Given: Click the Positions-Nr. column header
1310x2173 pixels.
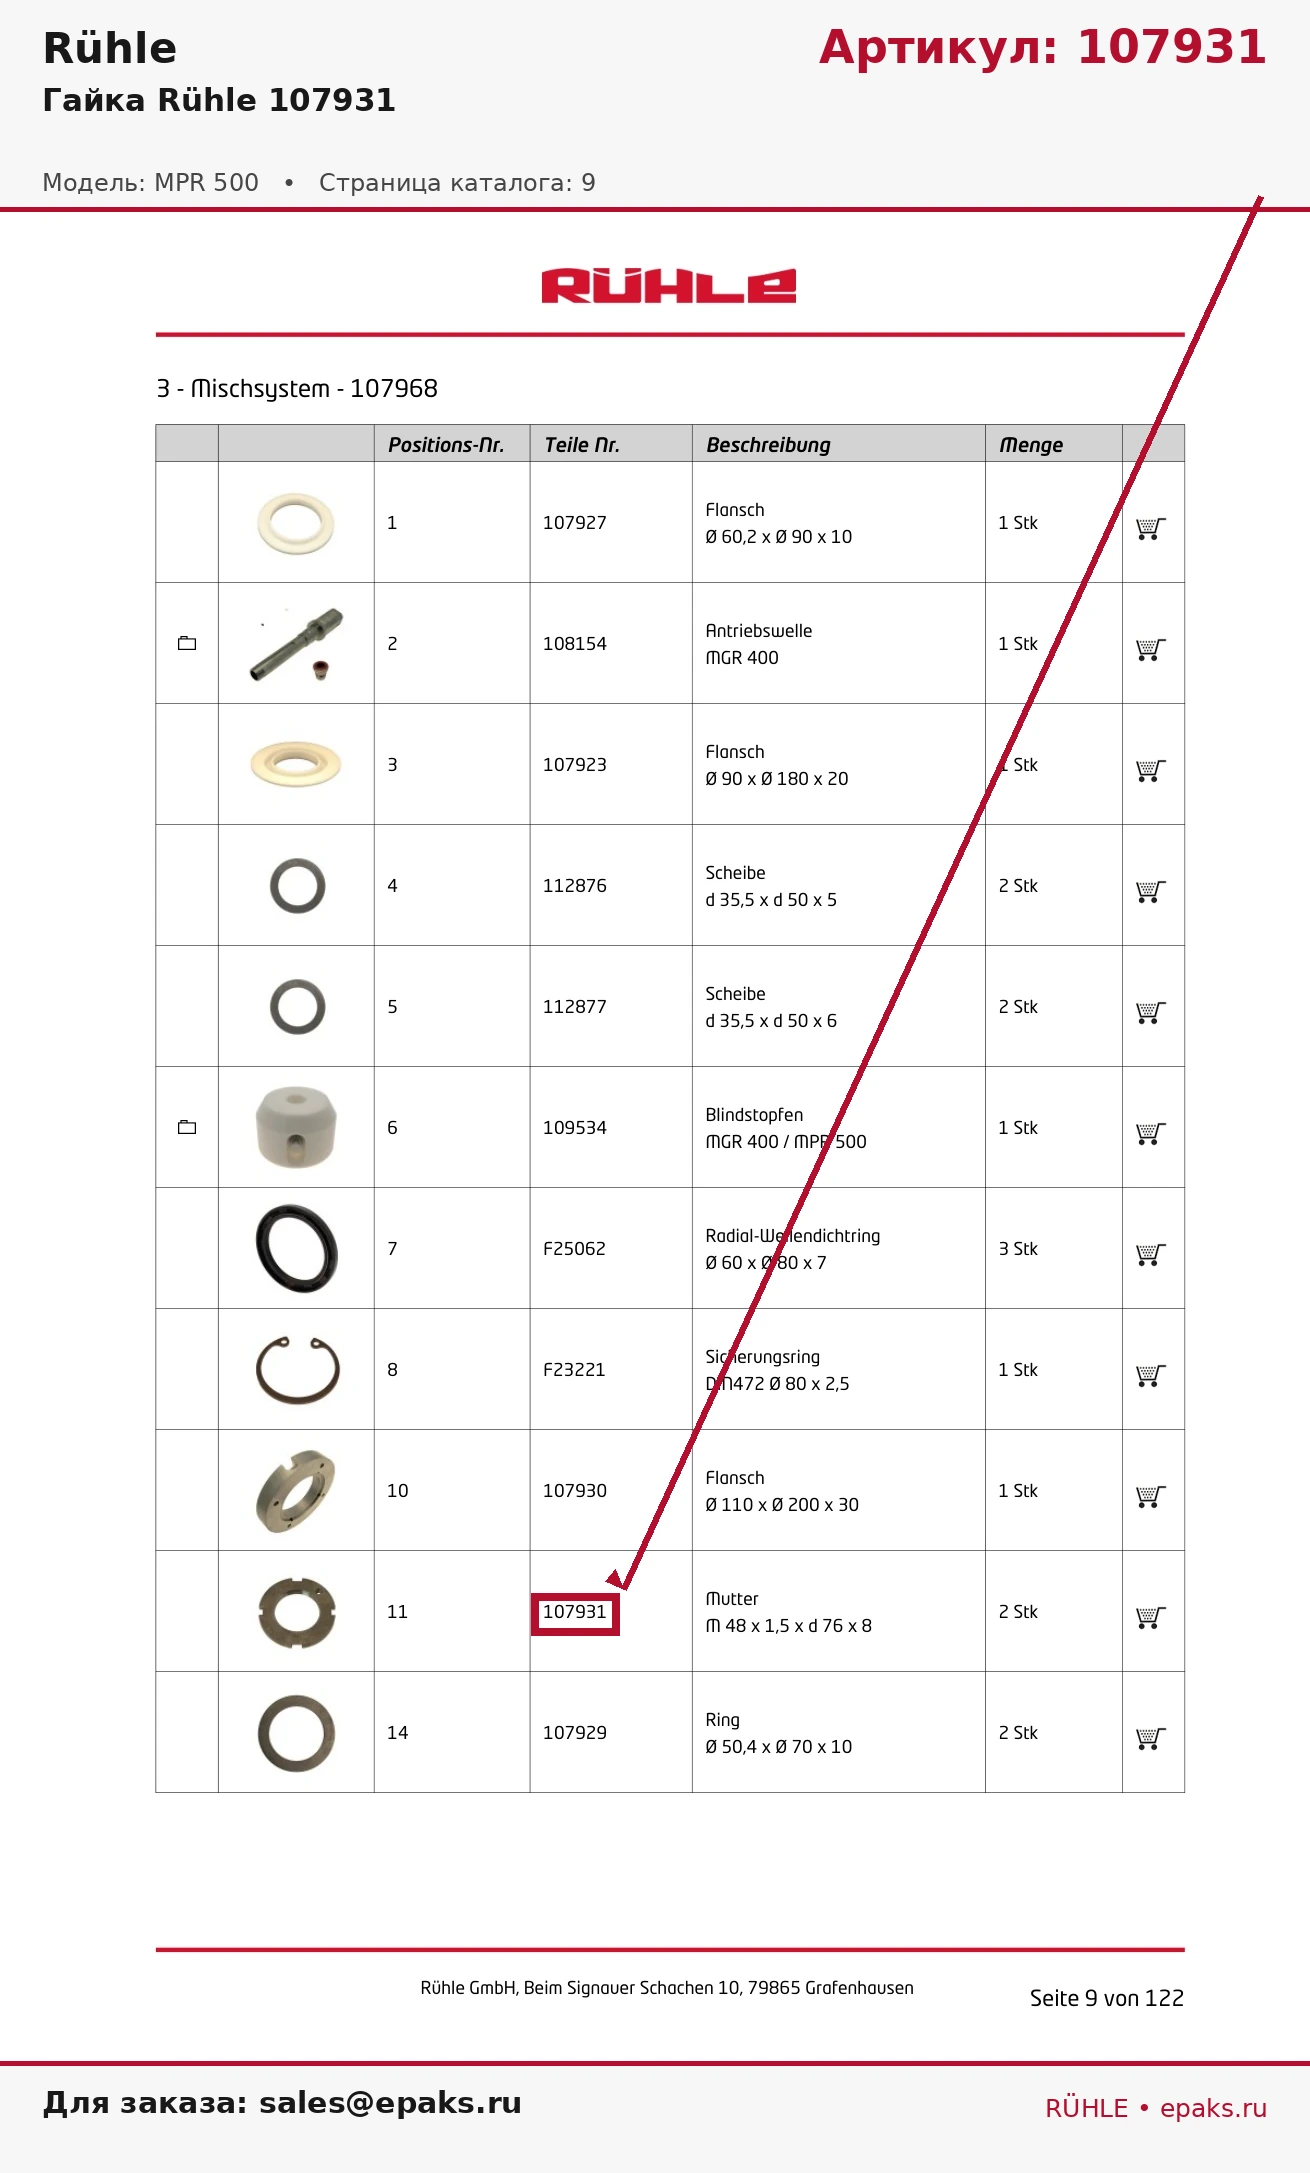Looking at the screenshot, I should (x=446, y=445).
